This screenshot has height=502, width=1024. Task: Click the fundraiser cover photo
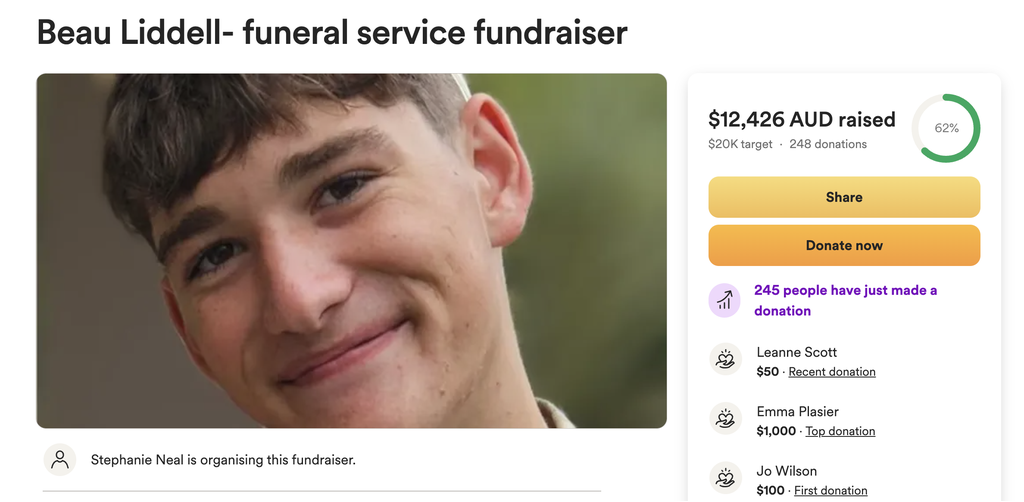coord(351,251)
